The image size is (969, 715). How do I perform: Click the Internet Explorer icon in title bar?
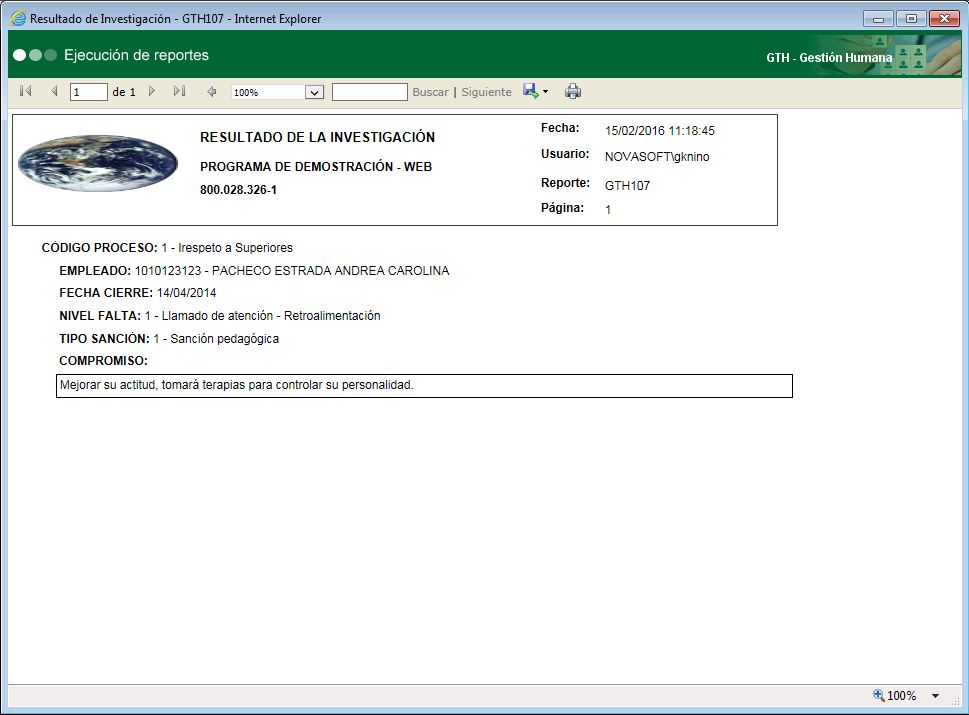pos(16,17)
